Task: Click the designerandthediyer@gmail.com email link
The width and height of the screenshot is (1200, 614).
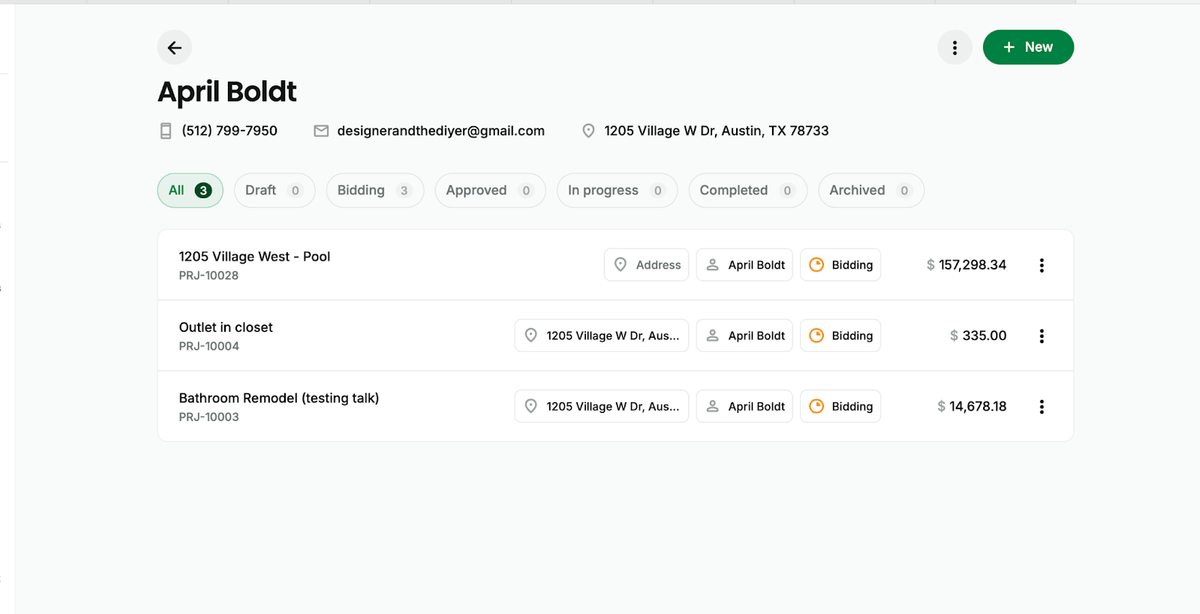Action: pos(441,131)
